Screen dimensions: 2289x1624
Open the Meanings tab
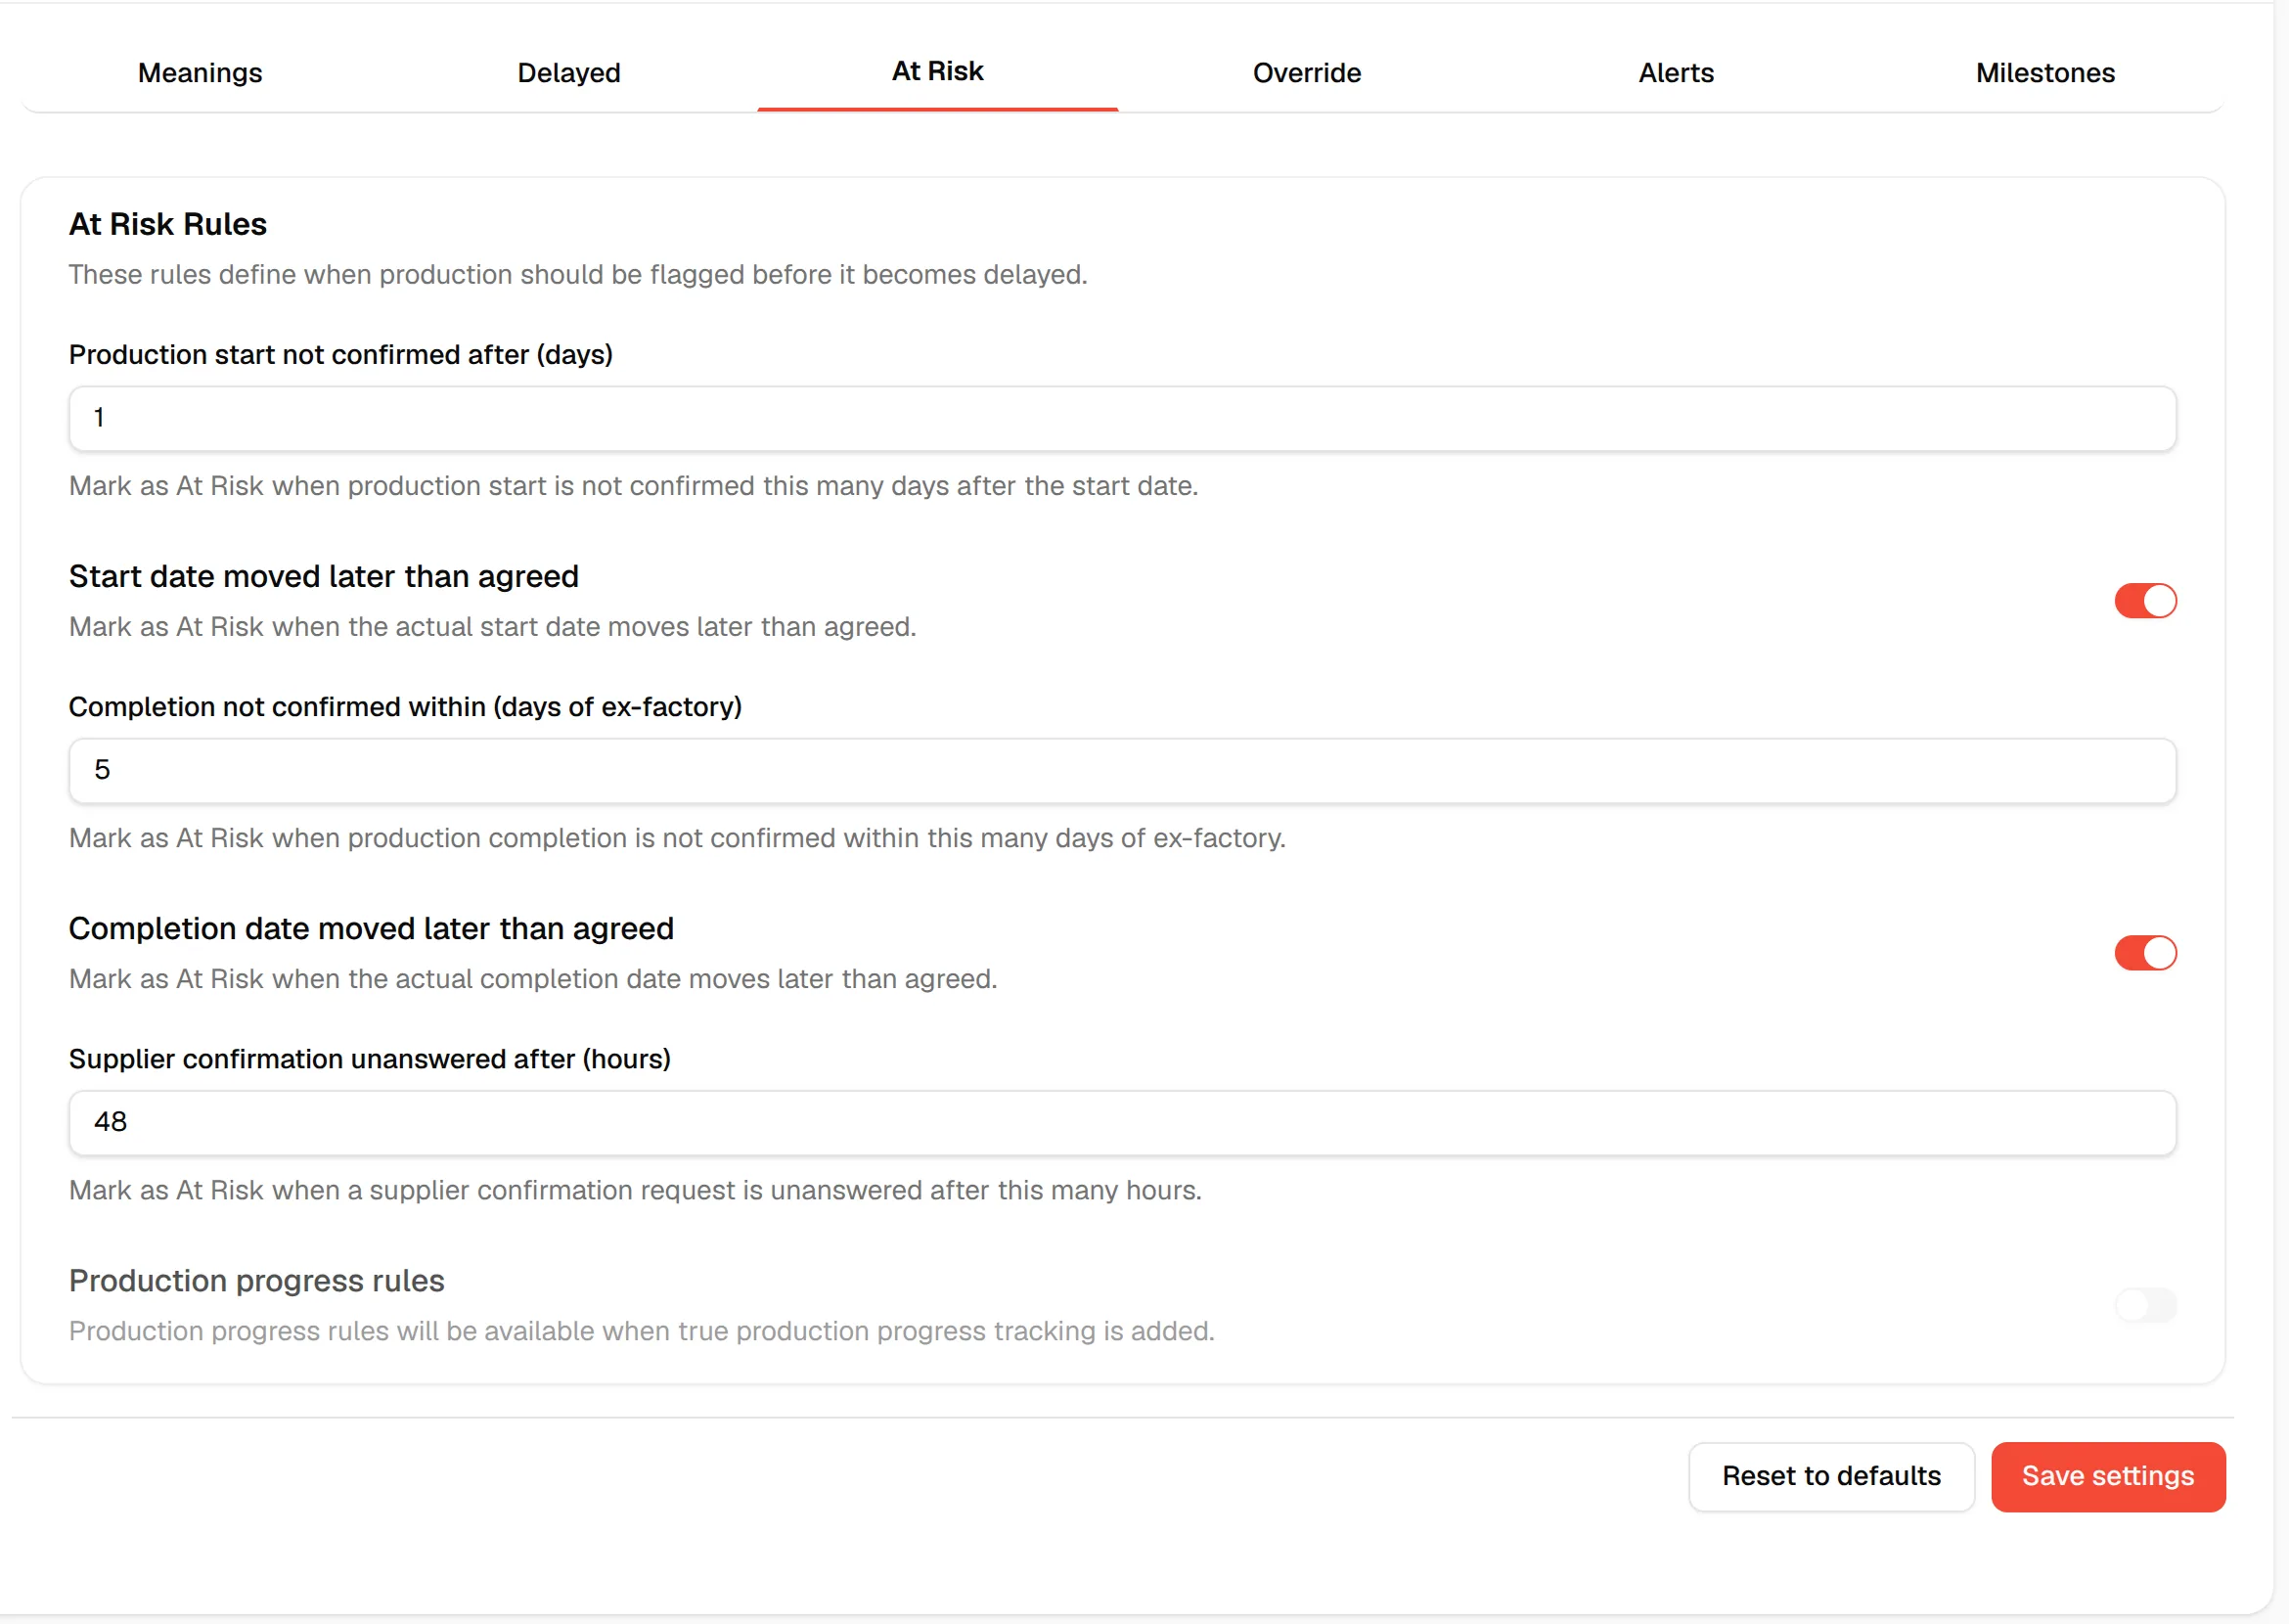click(200, 73)
